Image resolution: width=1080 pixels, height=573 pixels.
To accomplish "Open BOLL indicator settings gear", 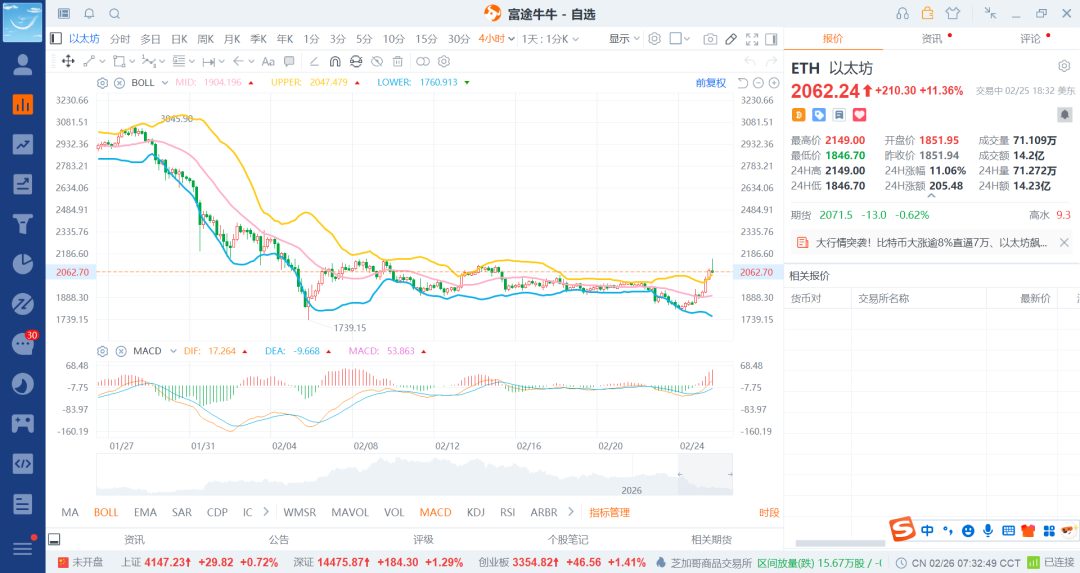I will pyautogui.click(x=103, y=82).
